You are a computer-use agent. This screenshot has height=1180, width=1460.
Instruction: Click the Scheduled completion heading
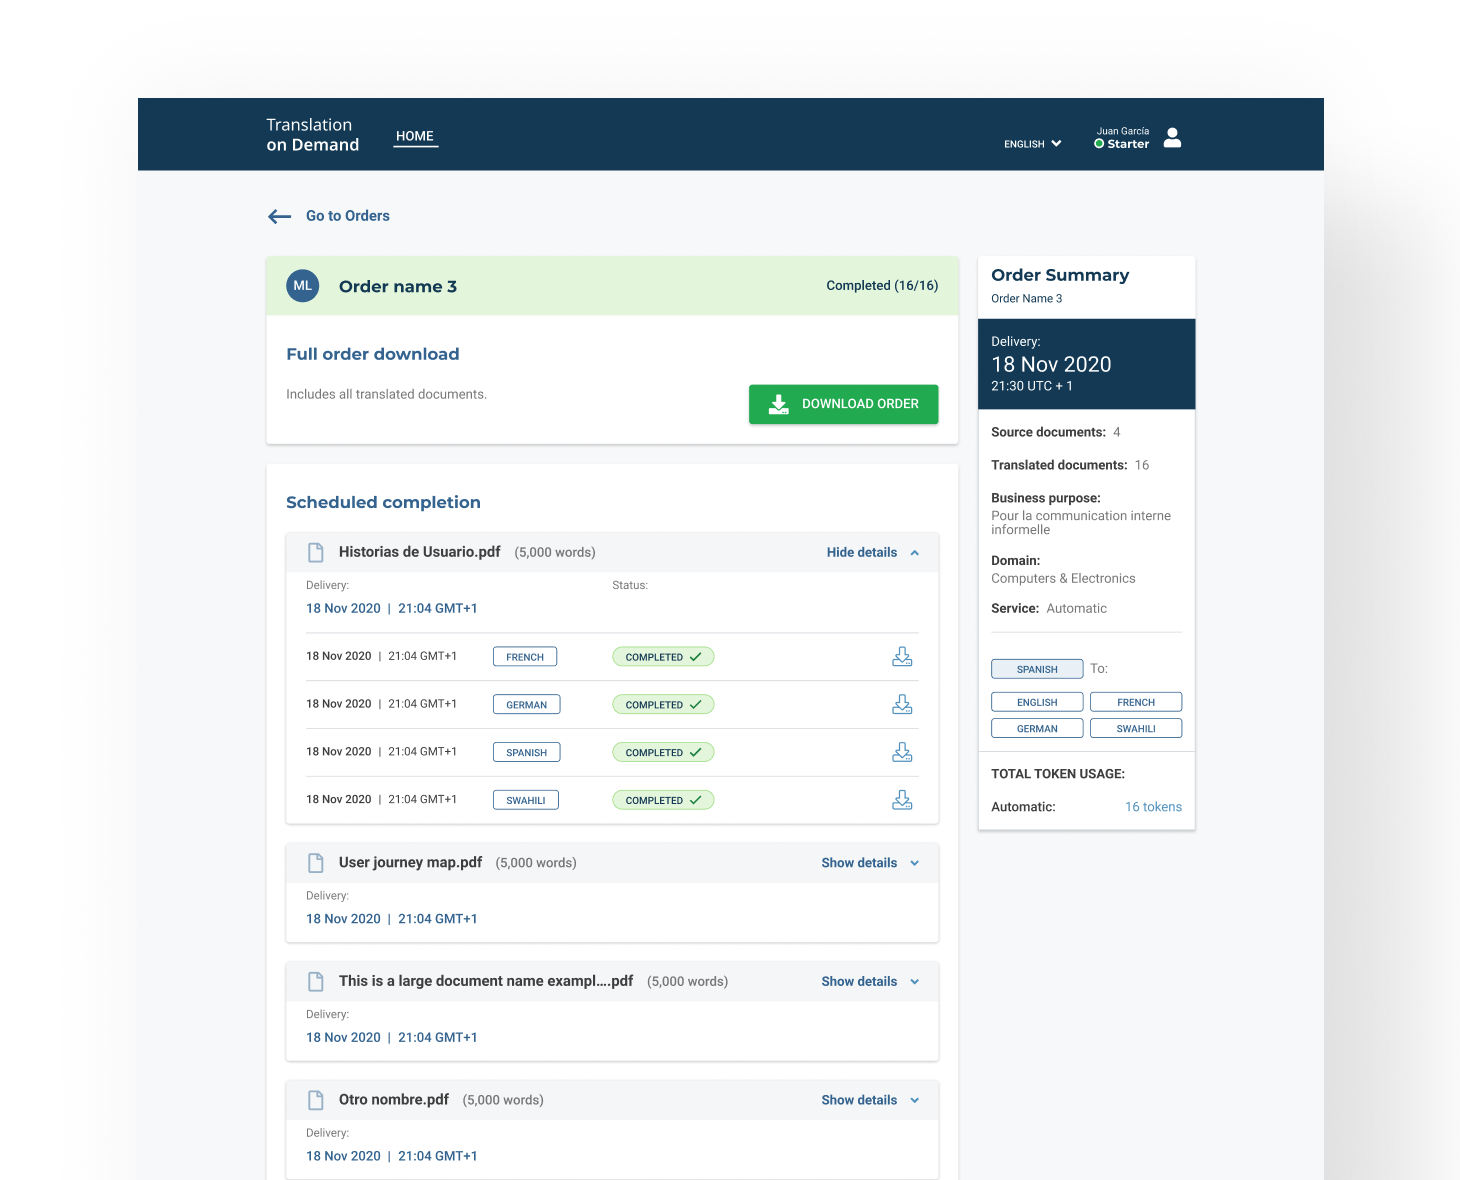[383, 503]
